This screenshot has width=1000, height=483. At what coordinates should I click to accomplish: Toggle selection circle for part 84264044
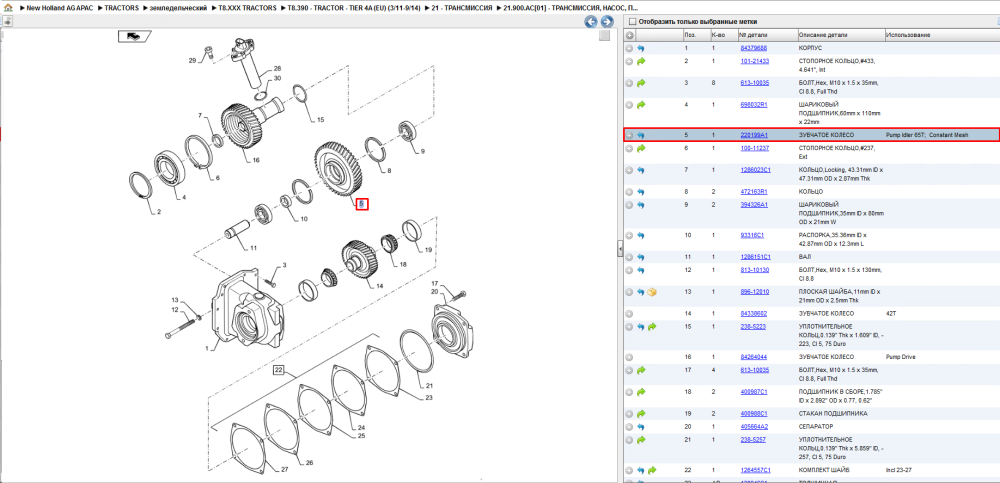tap(629, 357)
